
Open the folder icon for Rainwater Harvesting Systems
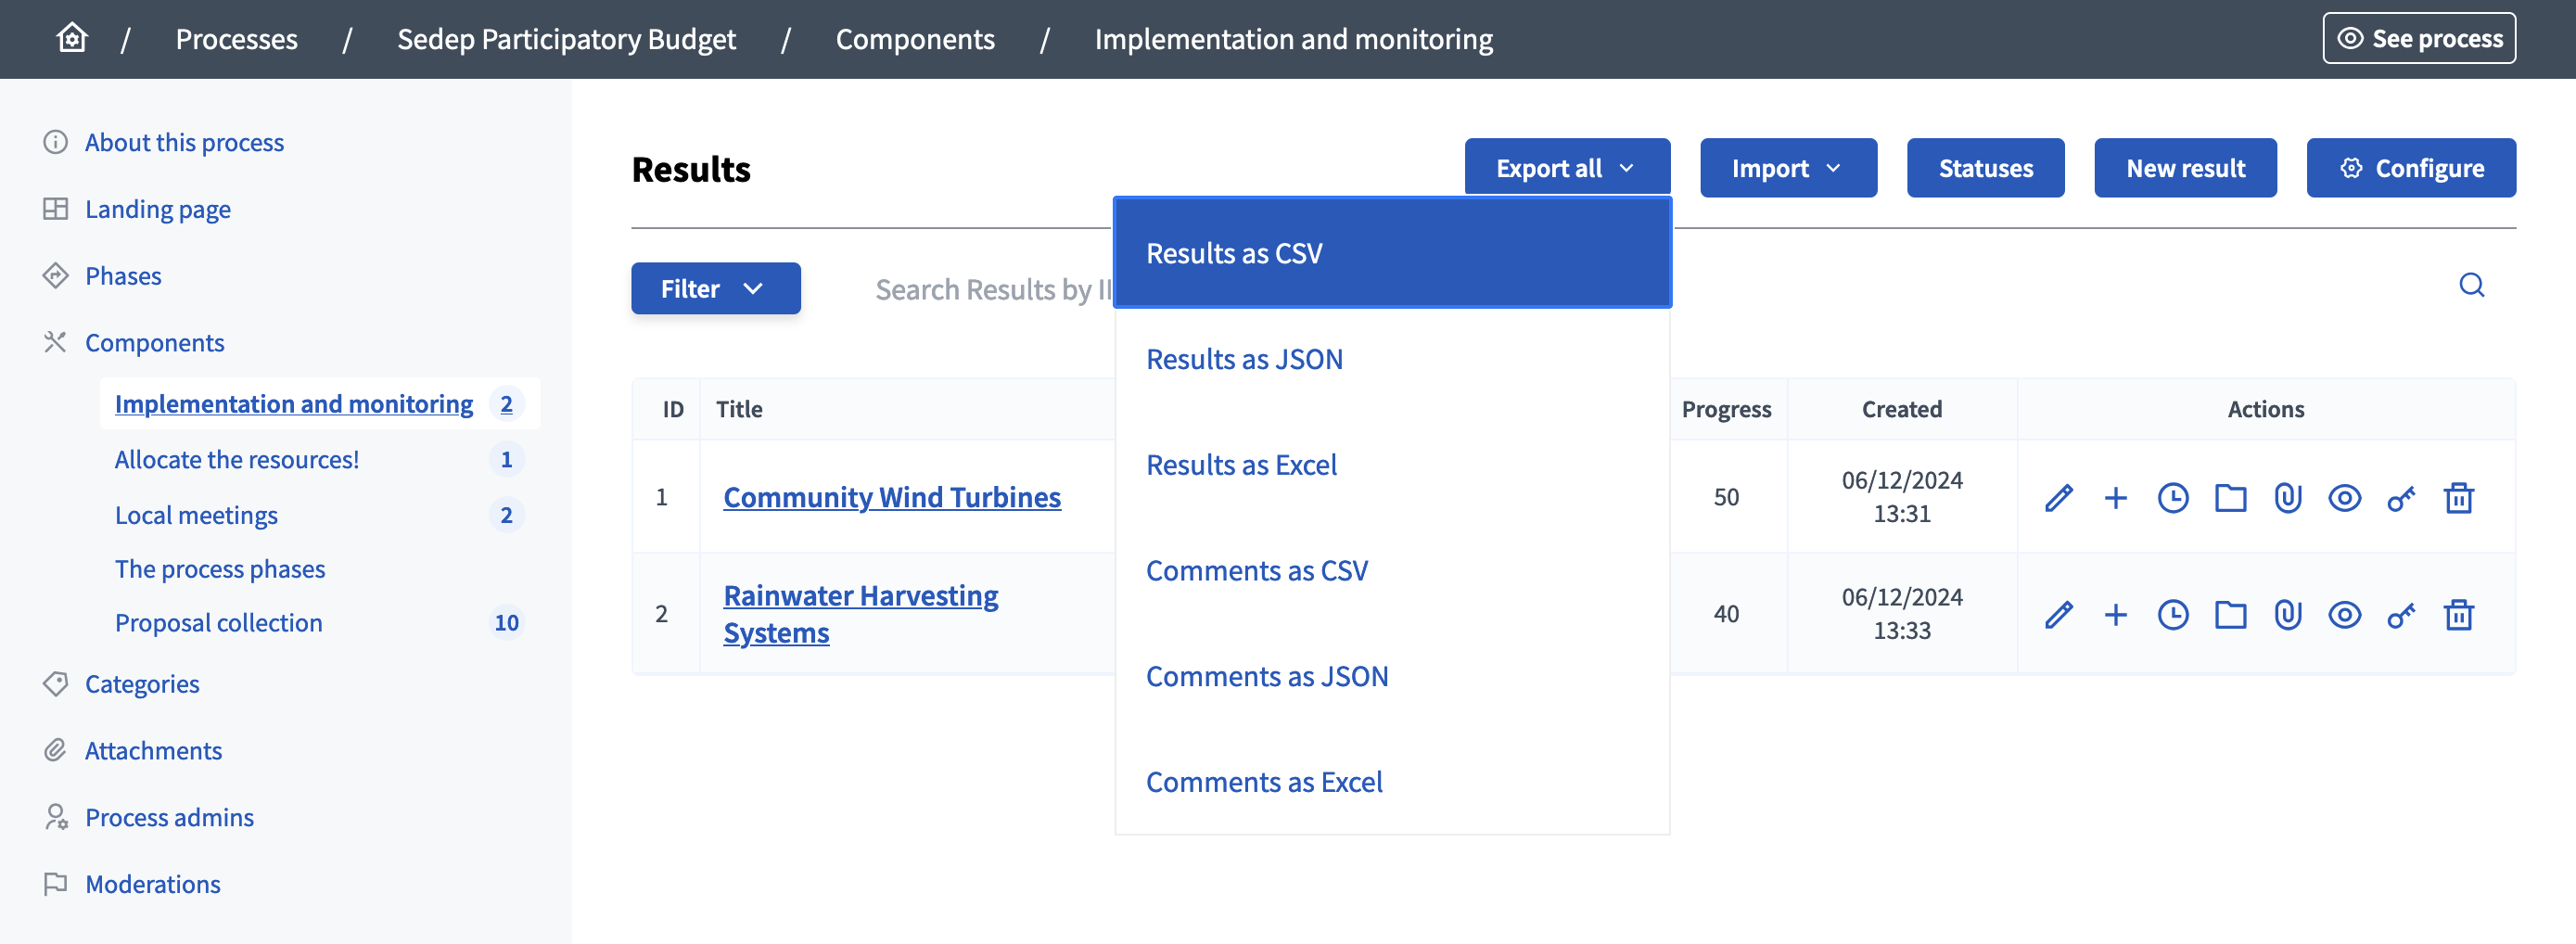(x=2229, y=614)
